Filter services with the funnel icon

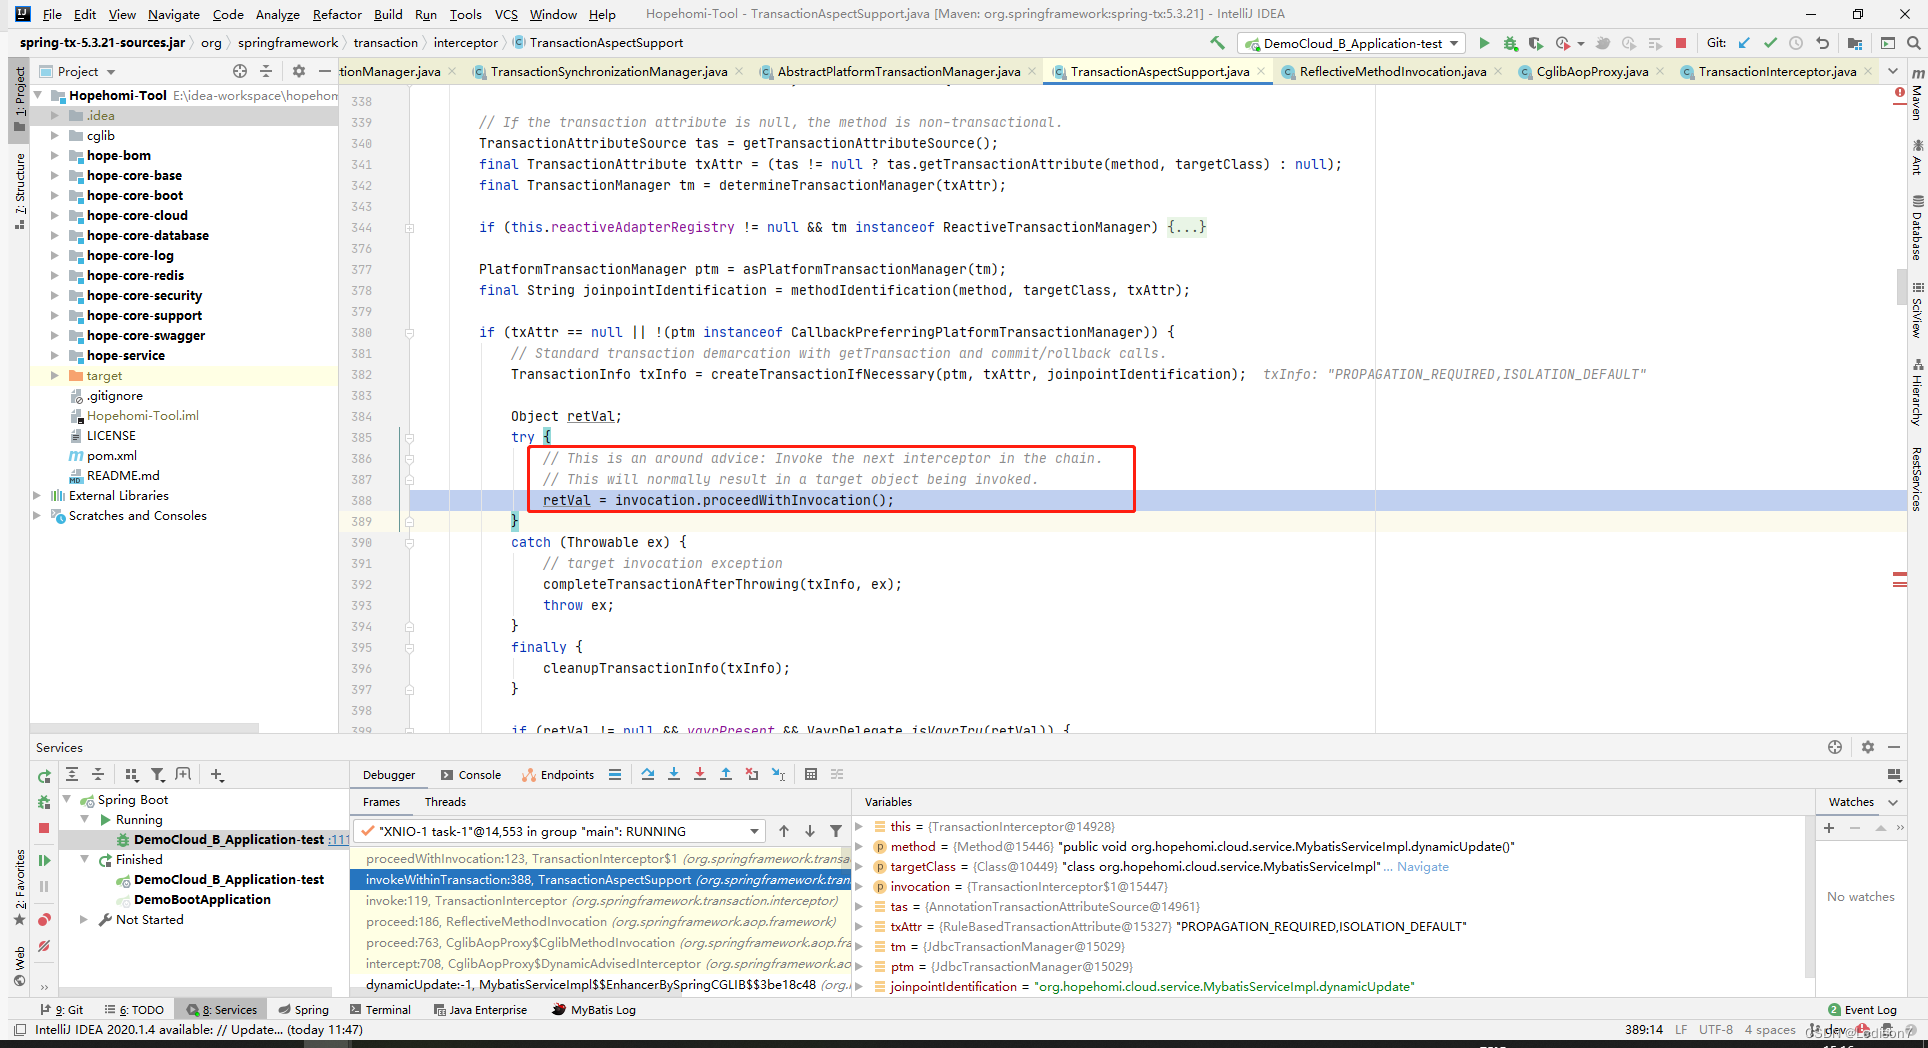tap(157, 774)
